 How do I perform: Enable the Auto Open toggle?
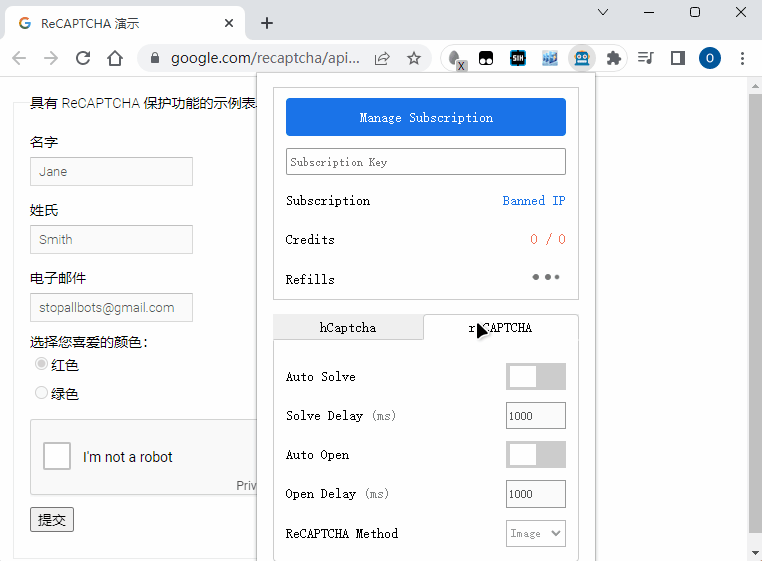tap(536, 455)
